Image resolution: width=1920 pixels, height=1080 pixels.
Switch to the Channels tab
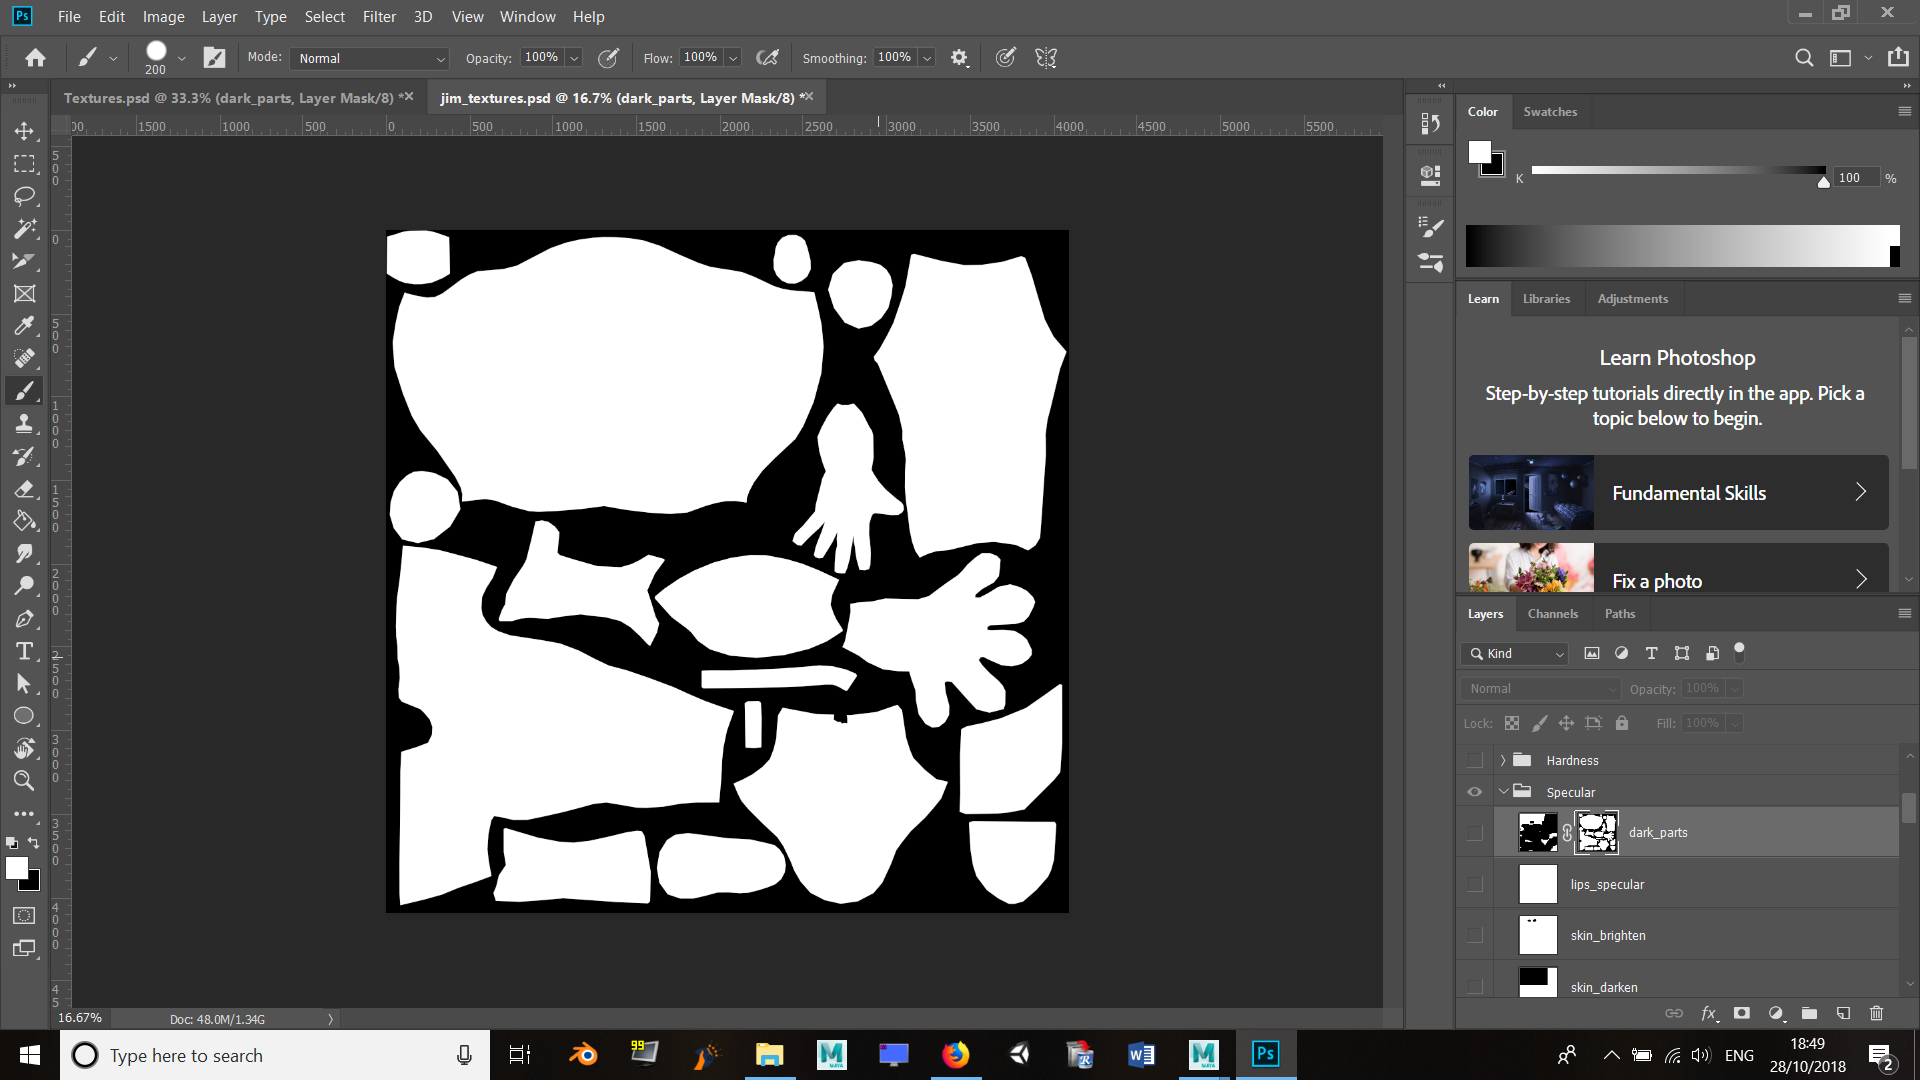1553,613
